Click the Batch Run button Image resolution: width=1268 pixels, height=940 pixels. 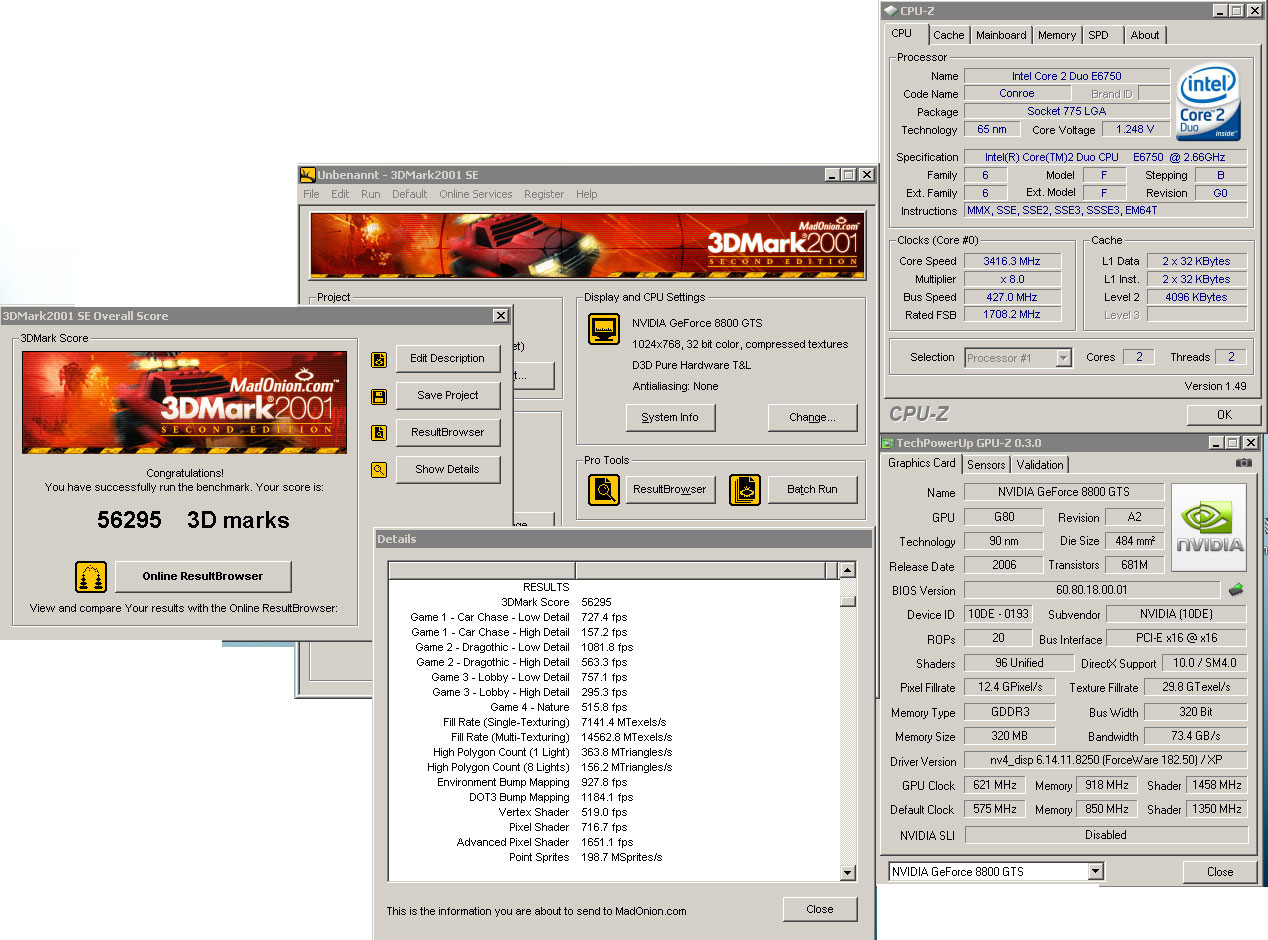pos(813,490)
